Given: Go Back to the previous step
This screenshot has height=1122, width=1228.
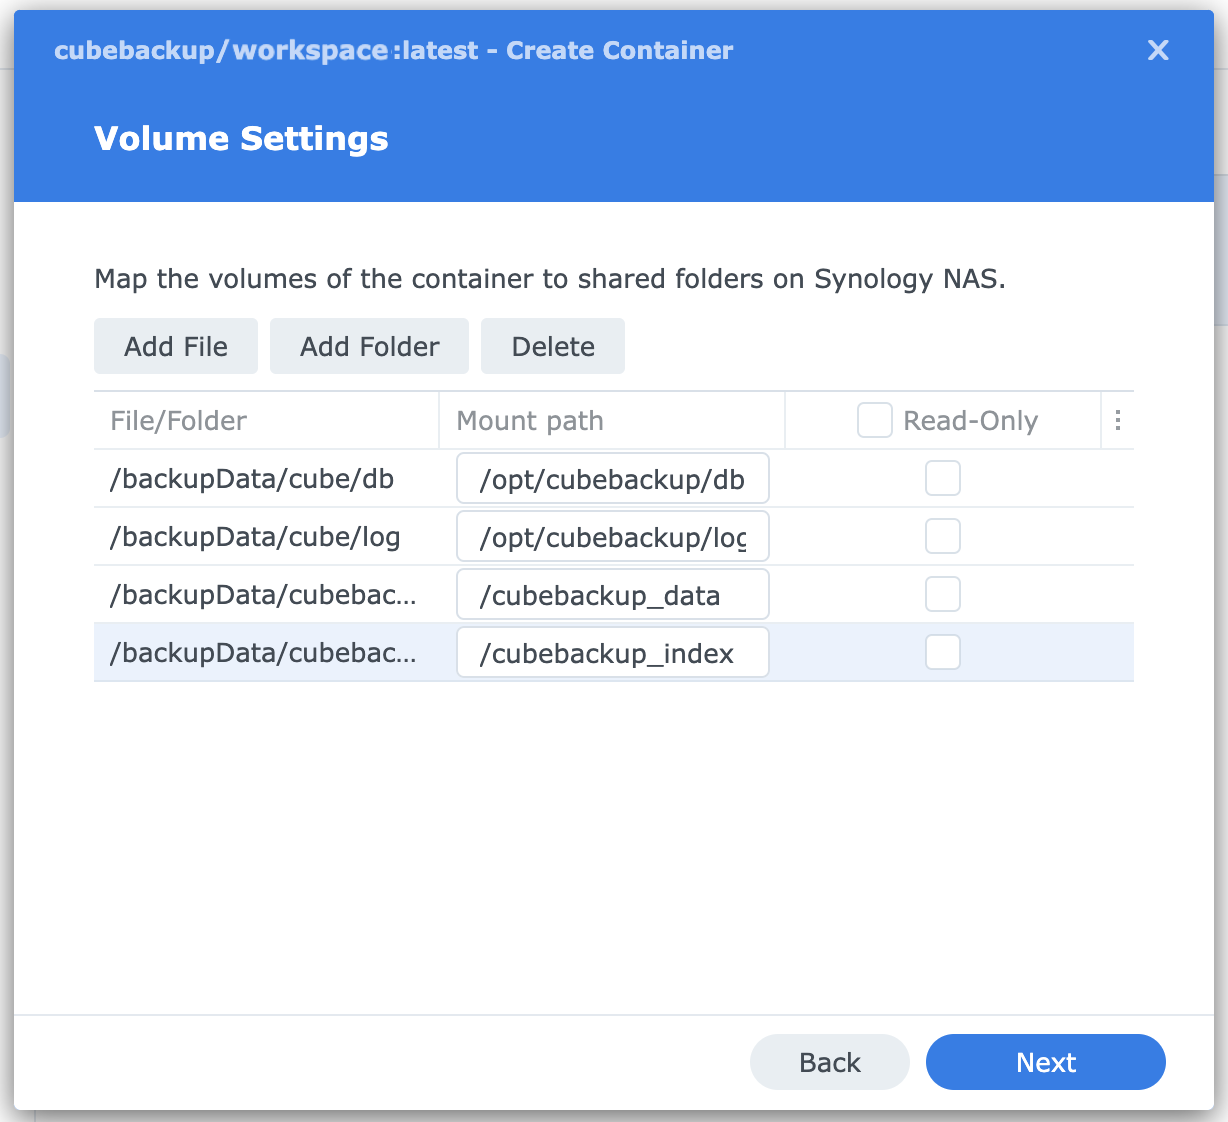Looking at the screenshot, I should click(x=830, y=1062).
